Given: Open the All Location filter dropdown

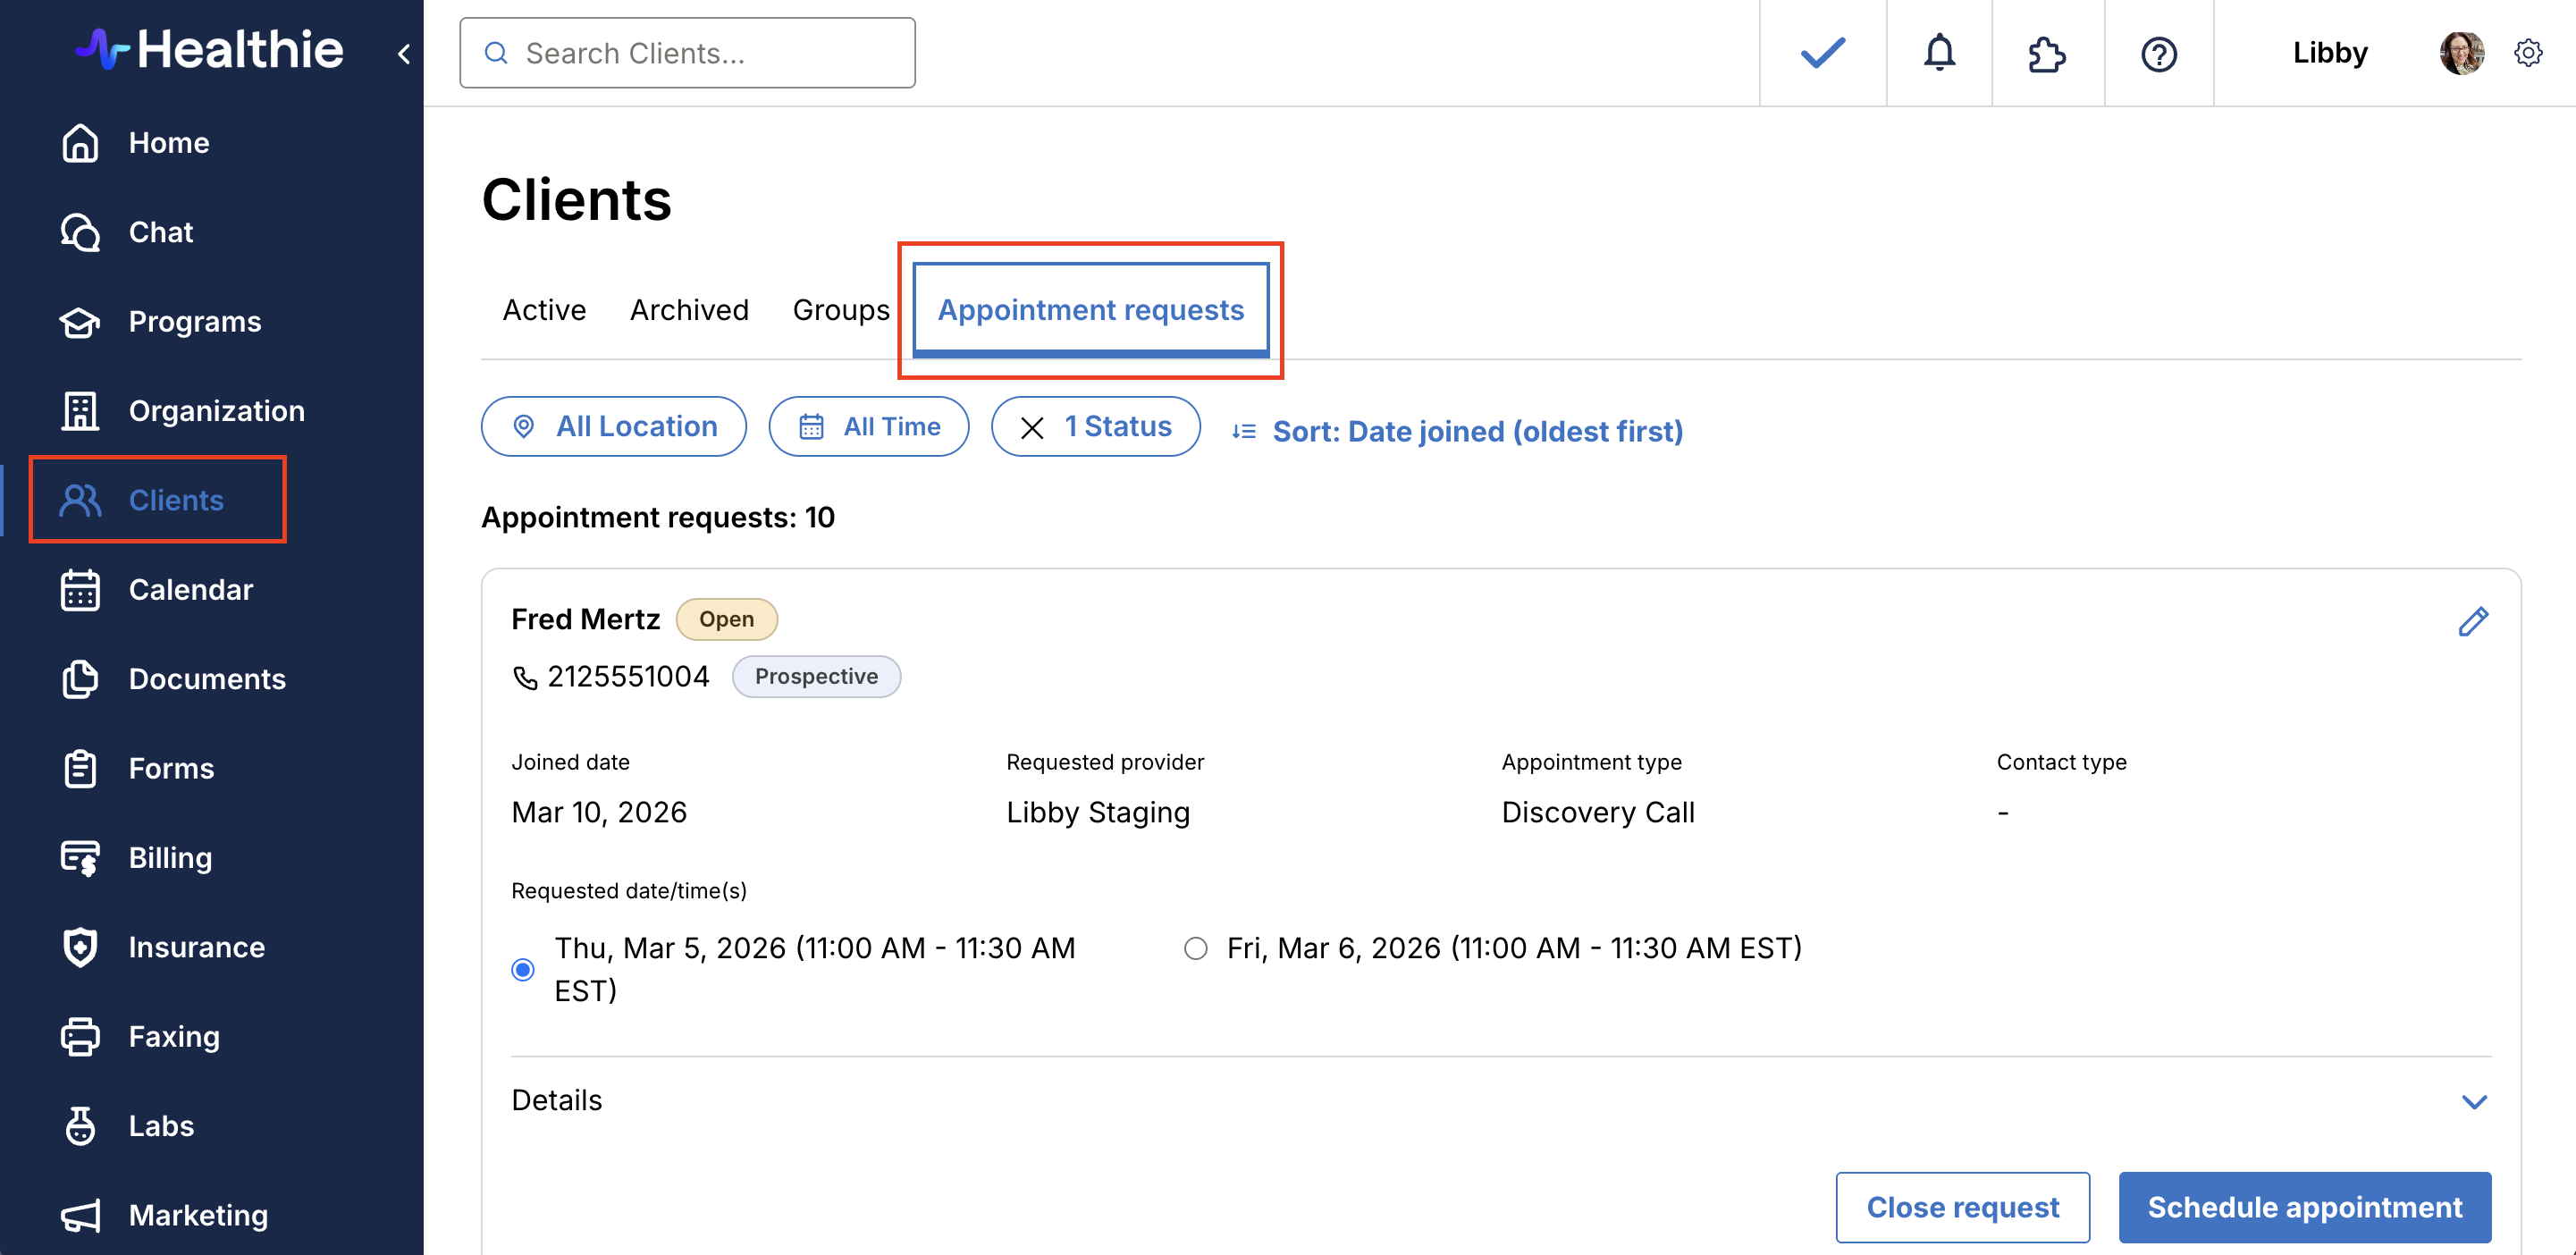Looking at the screenshot, I should click(613, 426).
